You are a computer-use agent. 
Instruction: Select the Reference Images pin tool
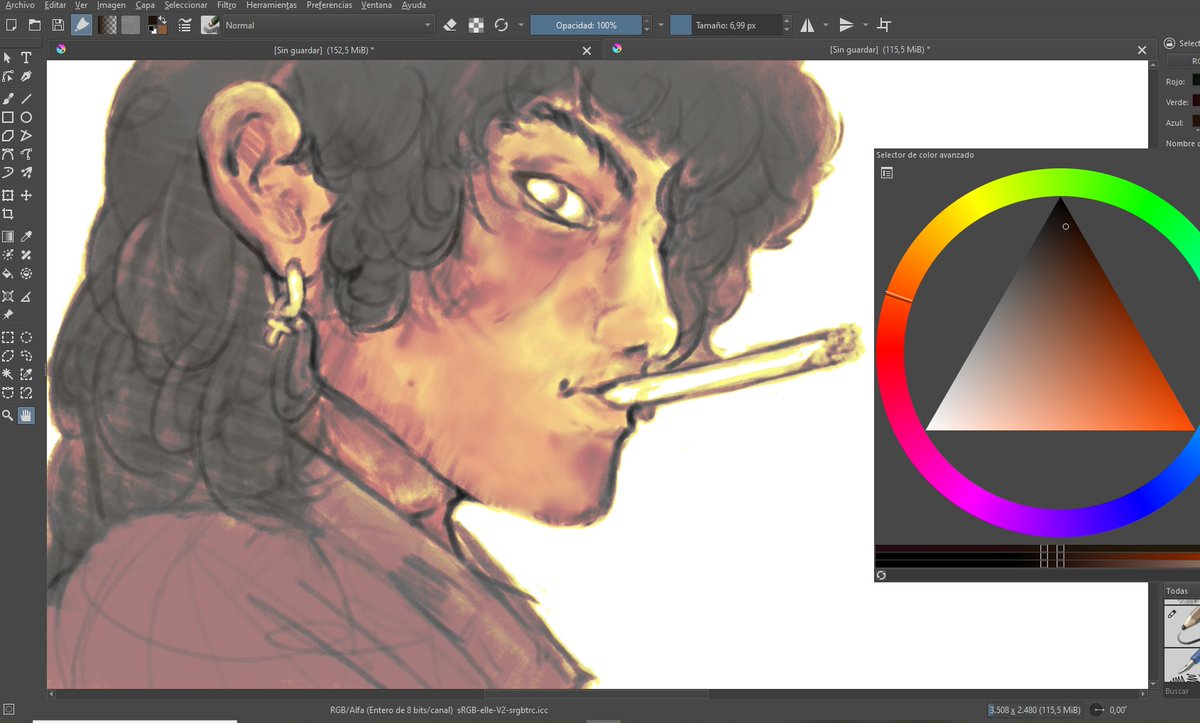[x=8, y=314]
